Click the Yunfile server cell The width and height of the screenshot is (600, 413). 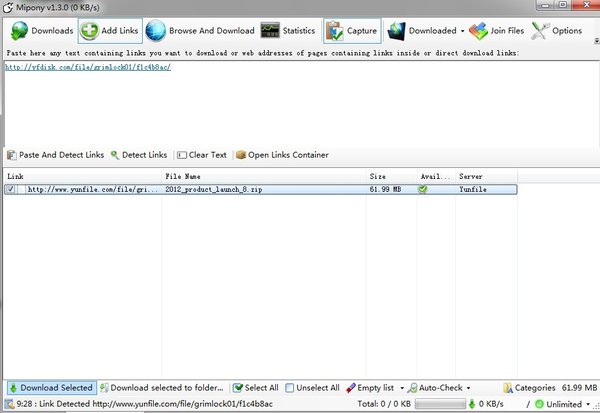[x=473, y=189]
